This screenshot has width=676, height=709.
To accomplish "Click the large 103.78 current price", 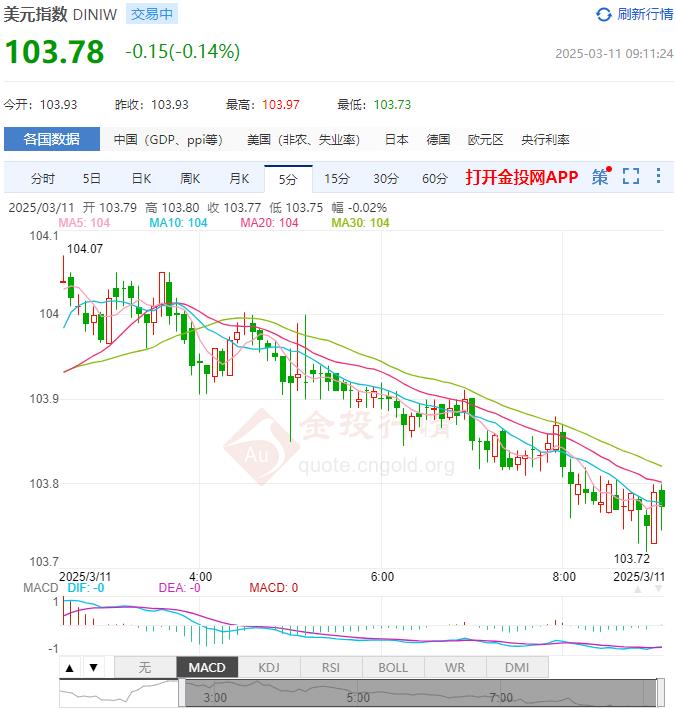I will point(54,52).
